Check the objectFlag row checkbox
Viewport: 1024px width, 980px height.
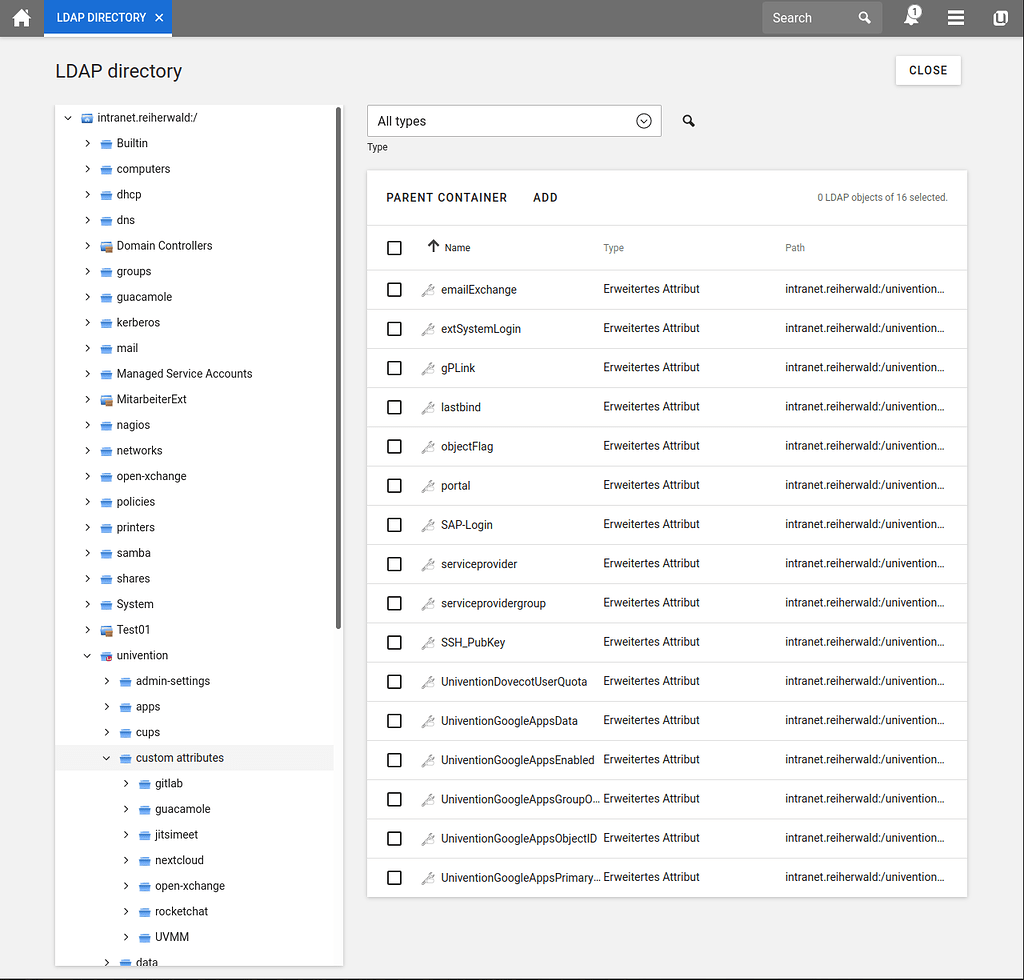(394, 447)
